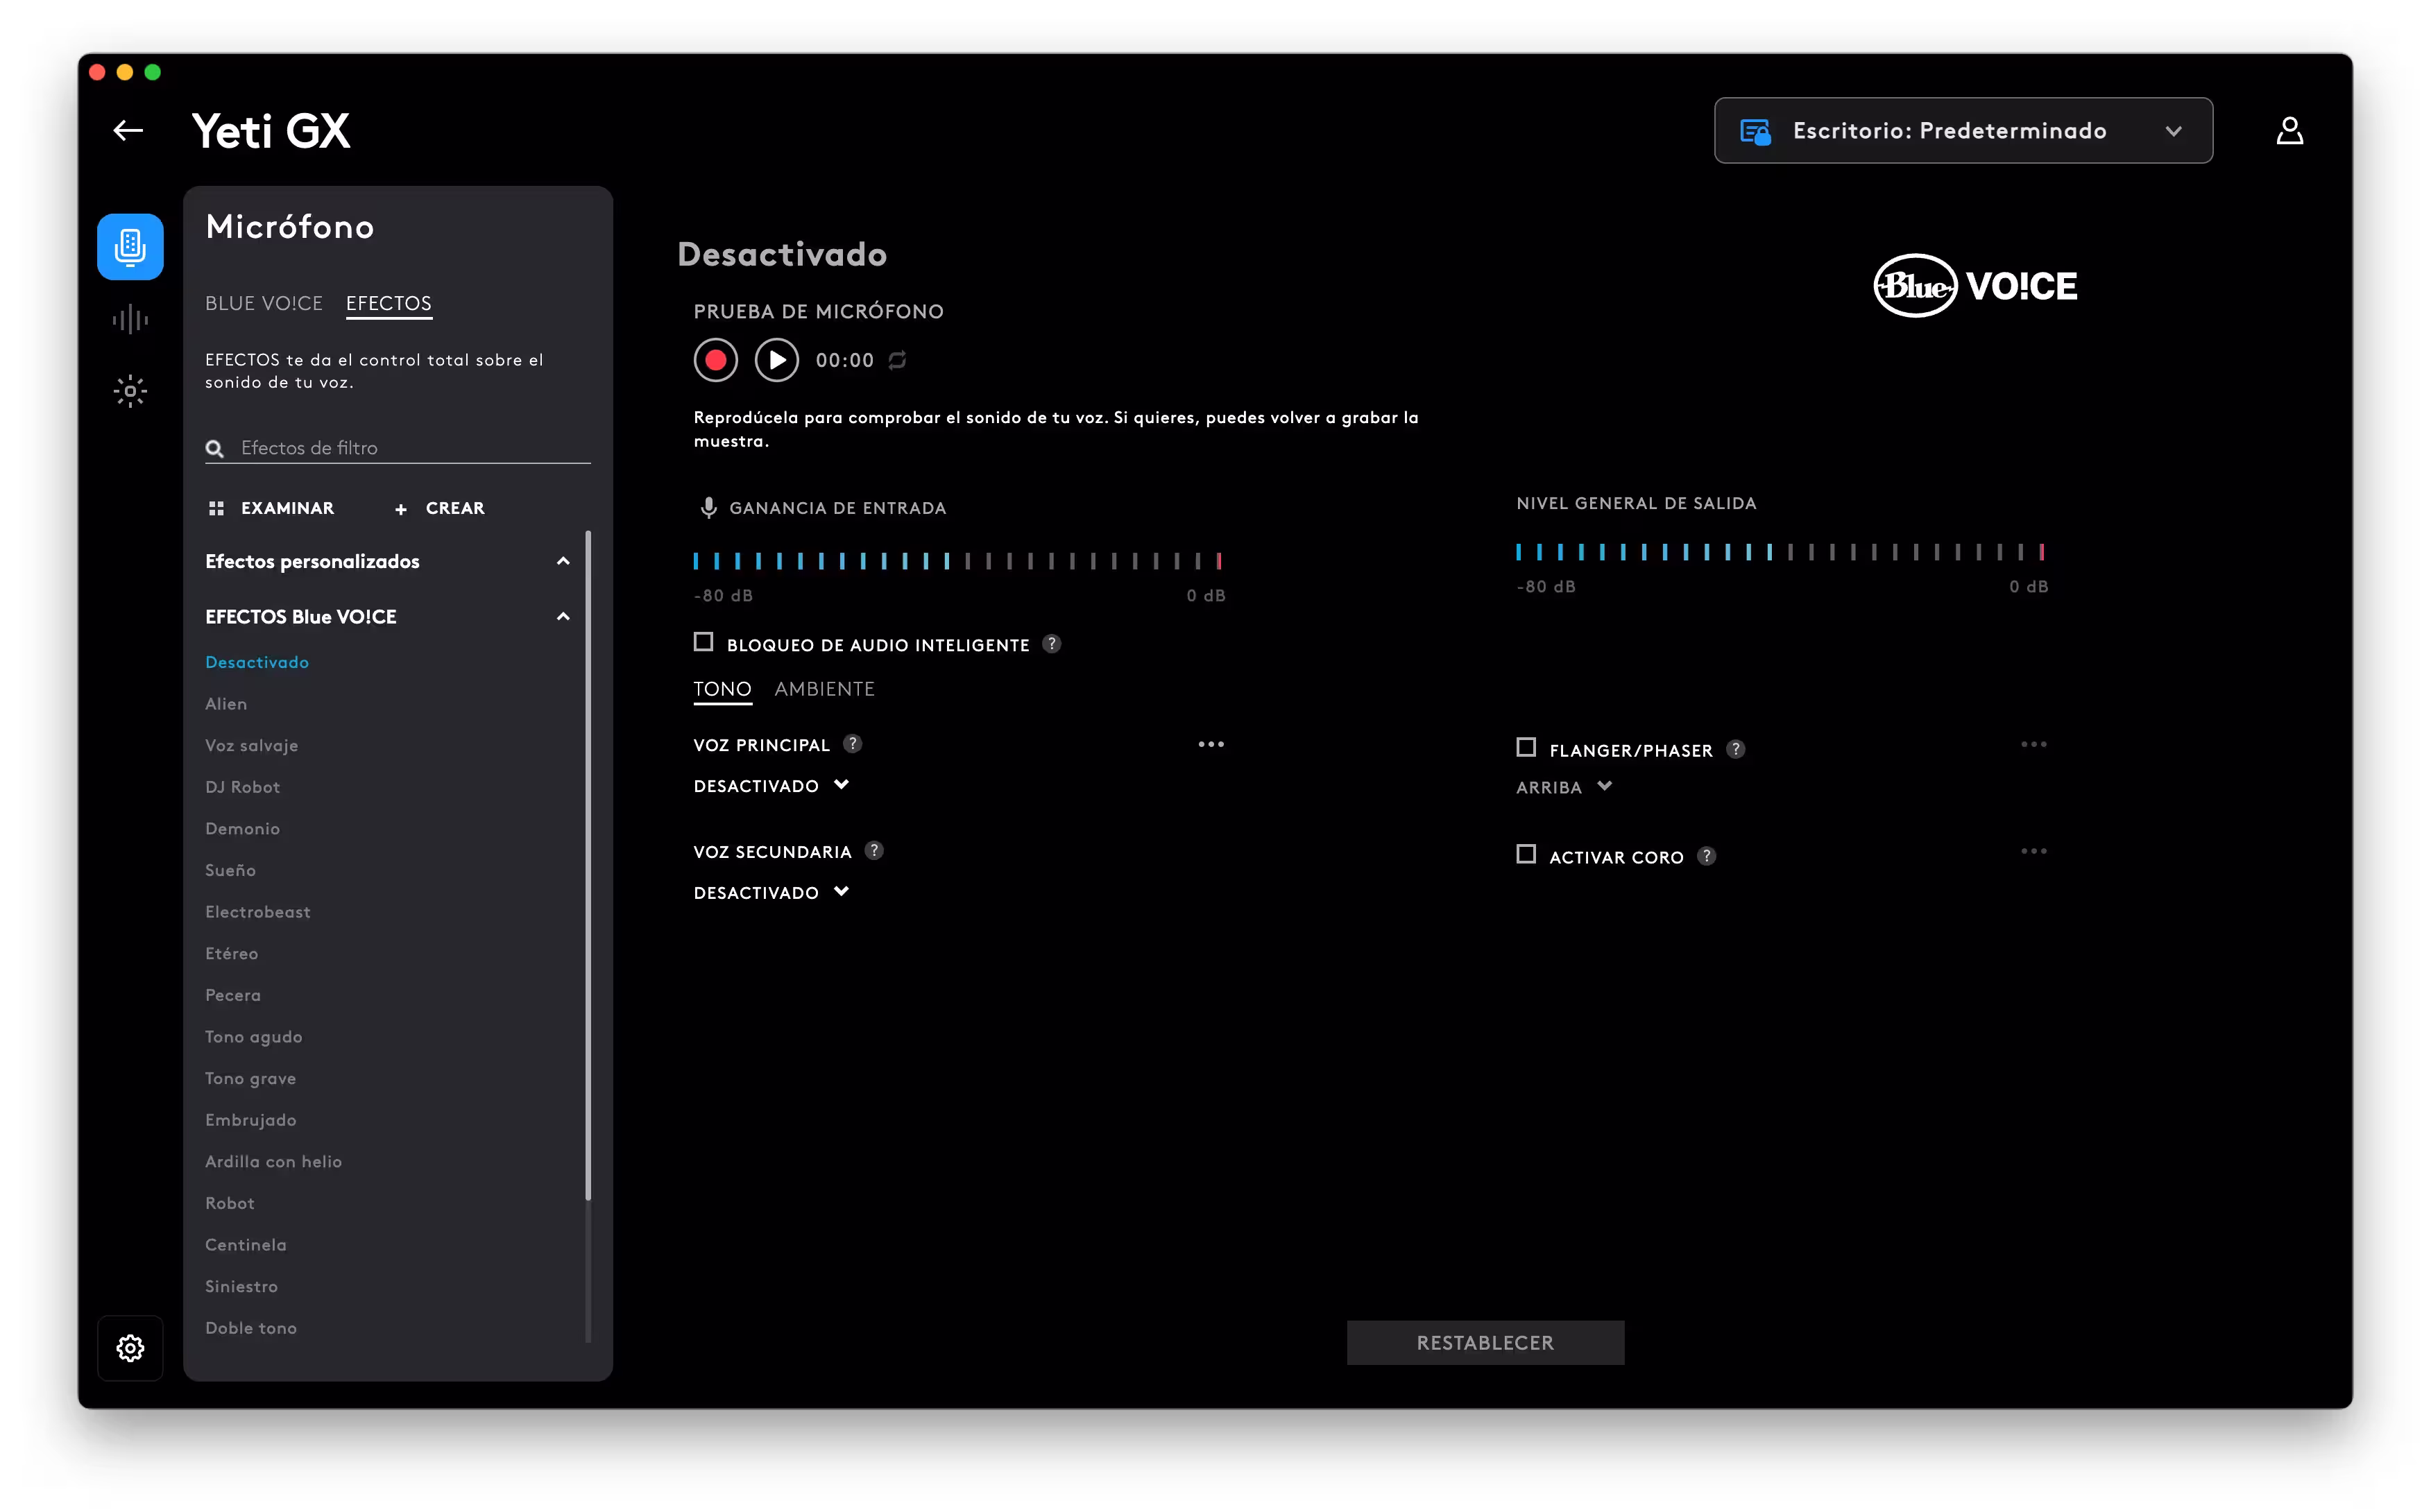2431x1512 pixels.
Task: Switch to the AMBIENTE tab
Action: pos(824,689)
